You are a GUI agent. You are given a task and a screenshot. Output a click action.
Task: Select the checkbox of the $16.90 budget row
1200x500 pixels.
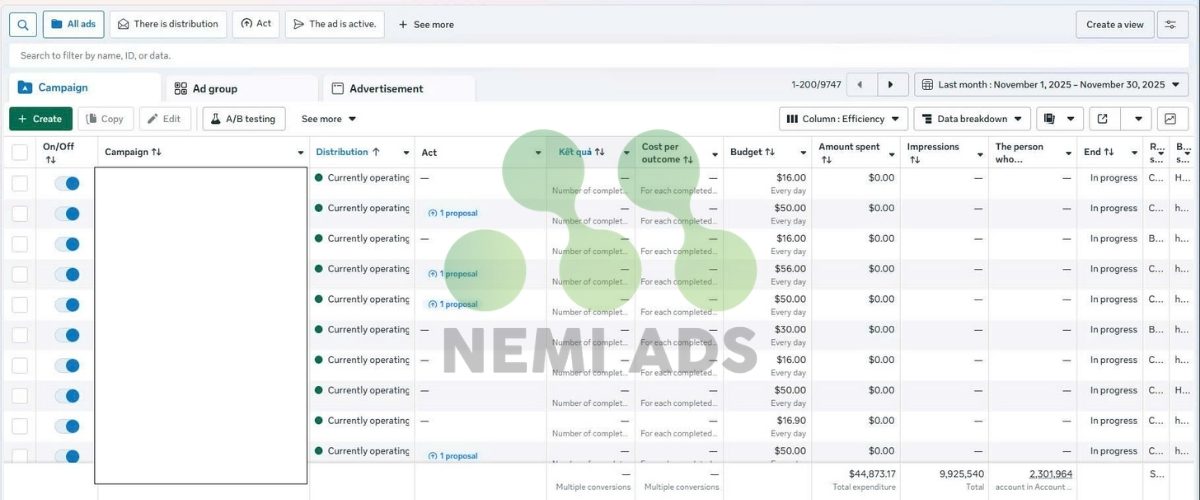tap(20, 426)
